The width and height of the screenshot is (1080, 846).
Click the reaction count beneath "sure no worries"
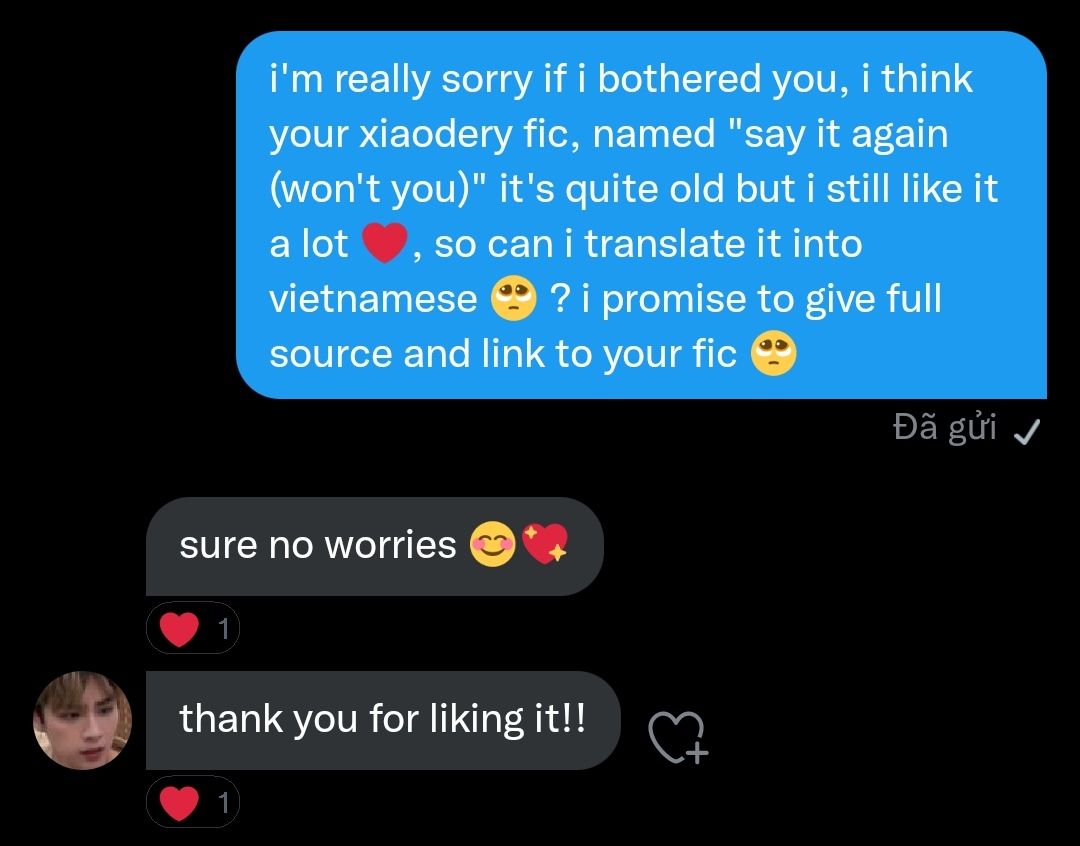(x=223, y=628)
